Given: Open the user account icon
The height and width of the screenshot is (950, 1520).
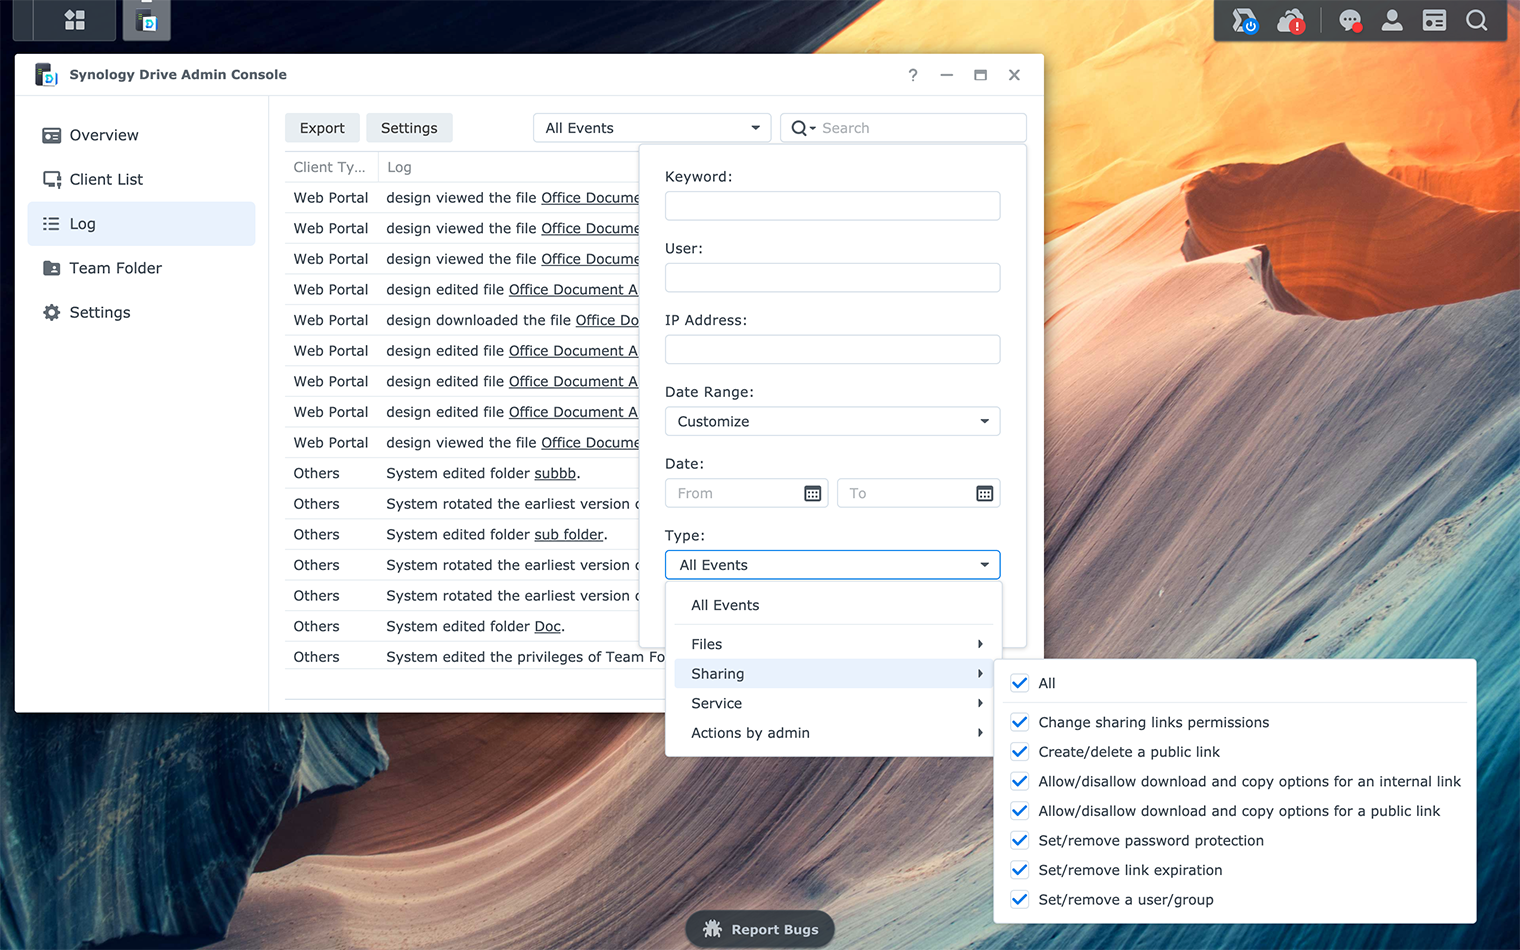Looking at the screenshot, I should (1392, 20).
